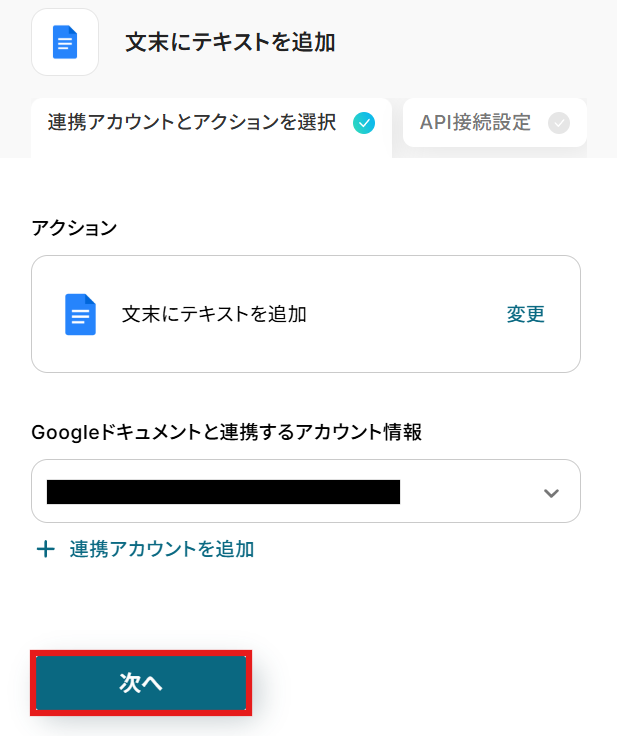The width and height of the screenshot is (617, 736).
Task: Click the Google Docs icon in header
Action: coord(65,42)
